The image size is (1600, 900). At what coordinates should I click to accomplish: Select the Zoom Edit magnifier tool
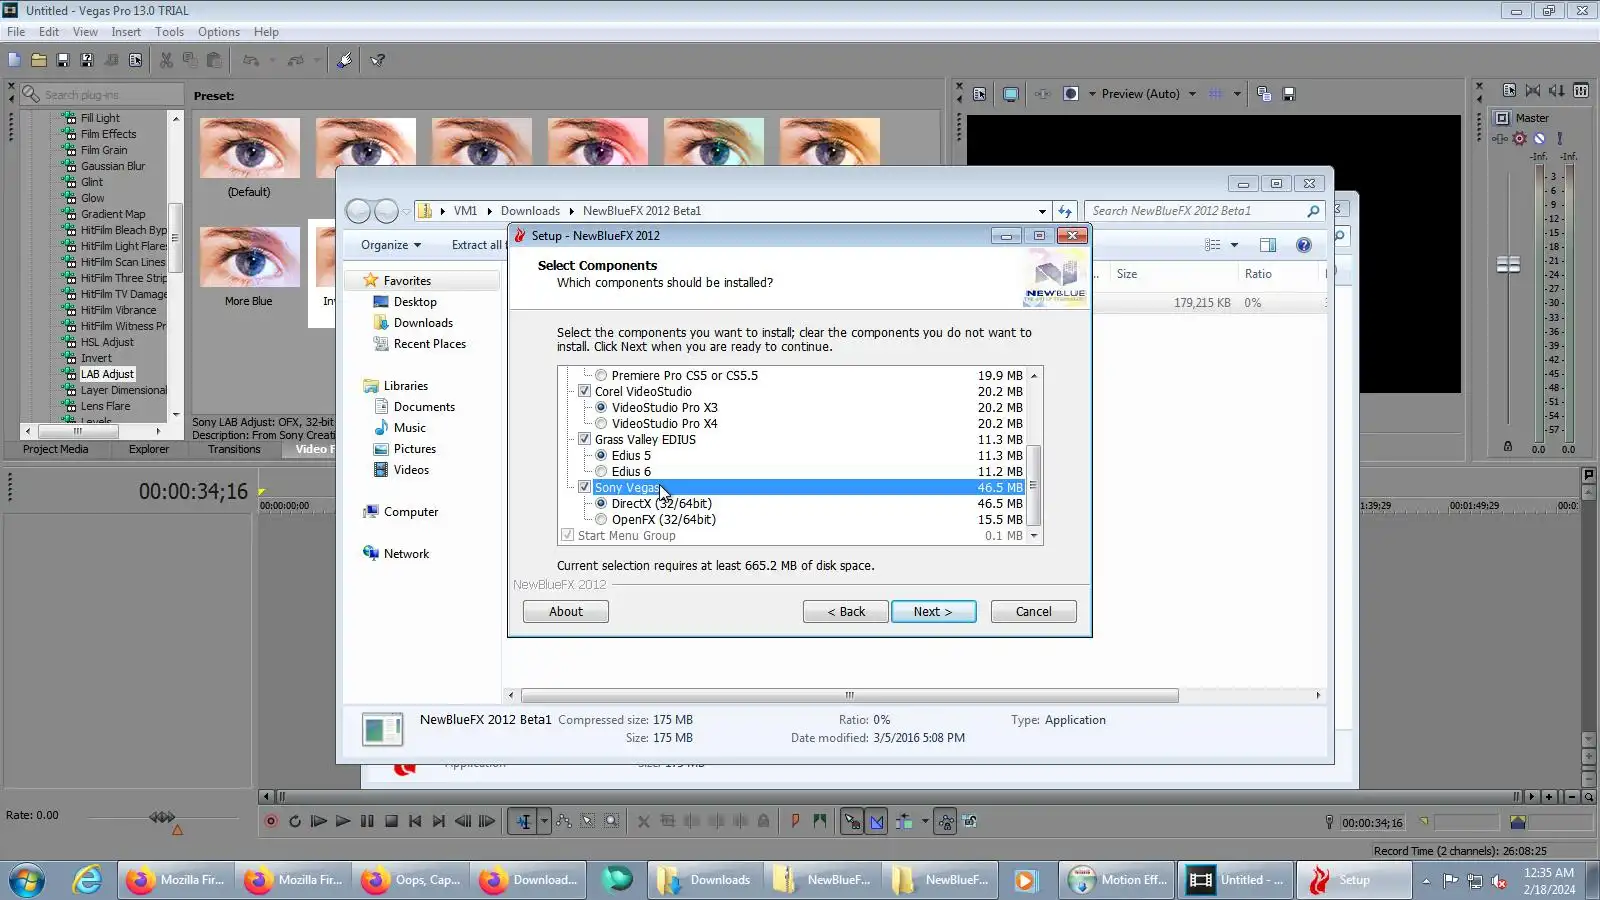pos(612,821)
